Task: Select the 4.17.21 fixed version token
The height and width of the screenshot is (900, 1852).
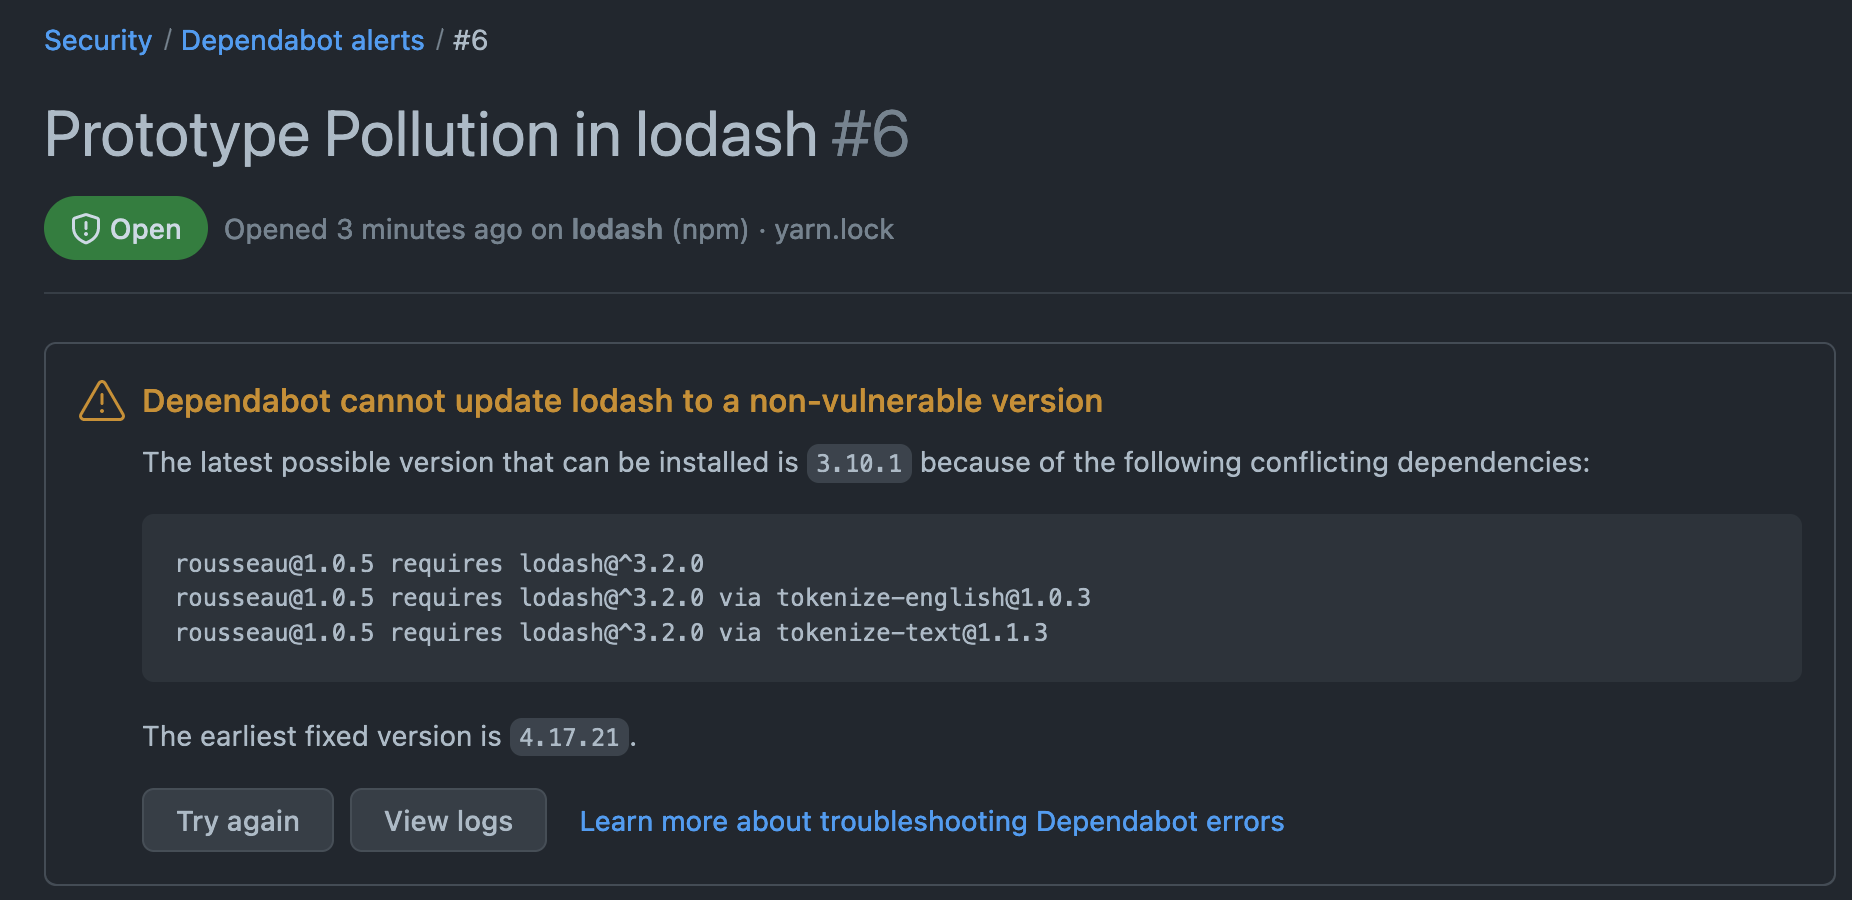Action: [x=569, y=737]
